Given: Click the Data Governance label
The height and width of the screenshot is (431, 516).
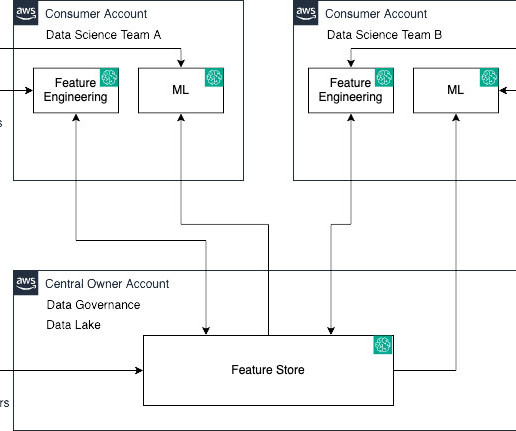Looking at the screenshot, I should 93,305.
